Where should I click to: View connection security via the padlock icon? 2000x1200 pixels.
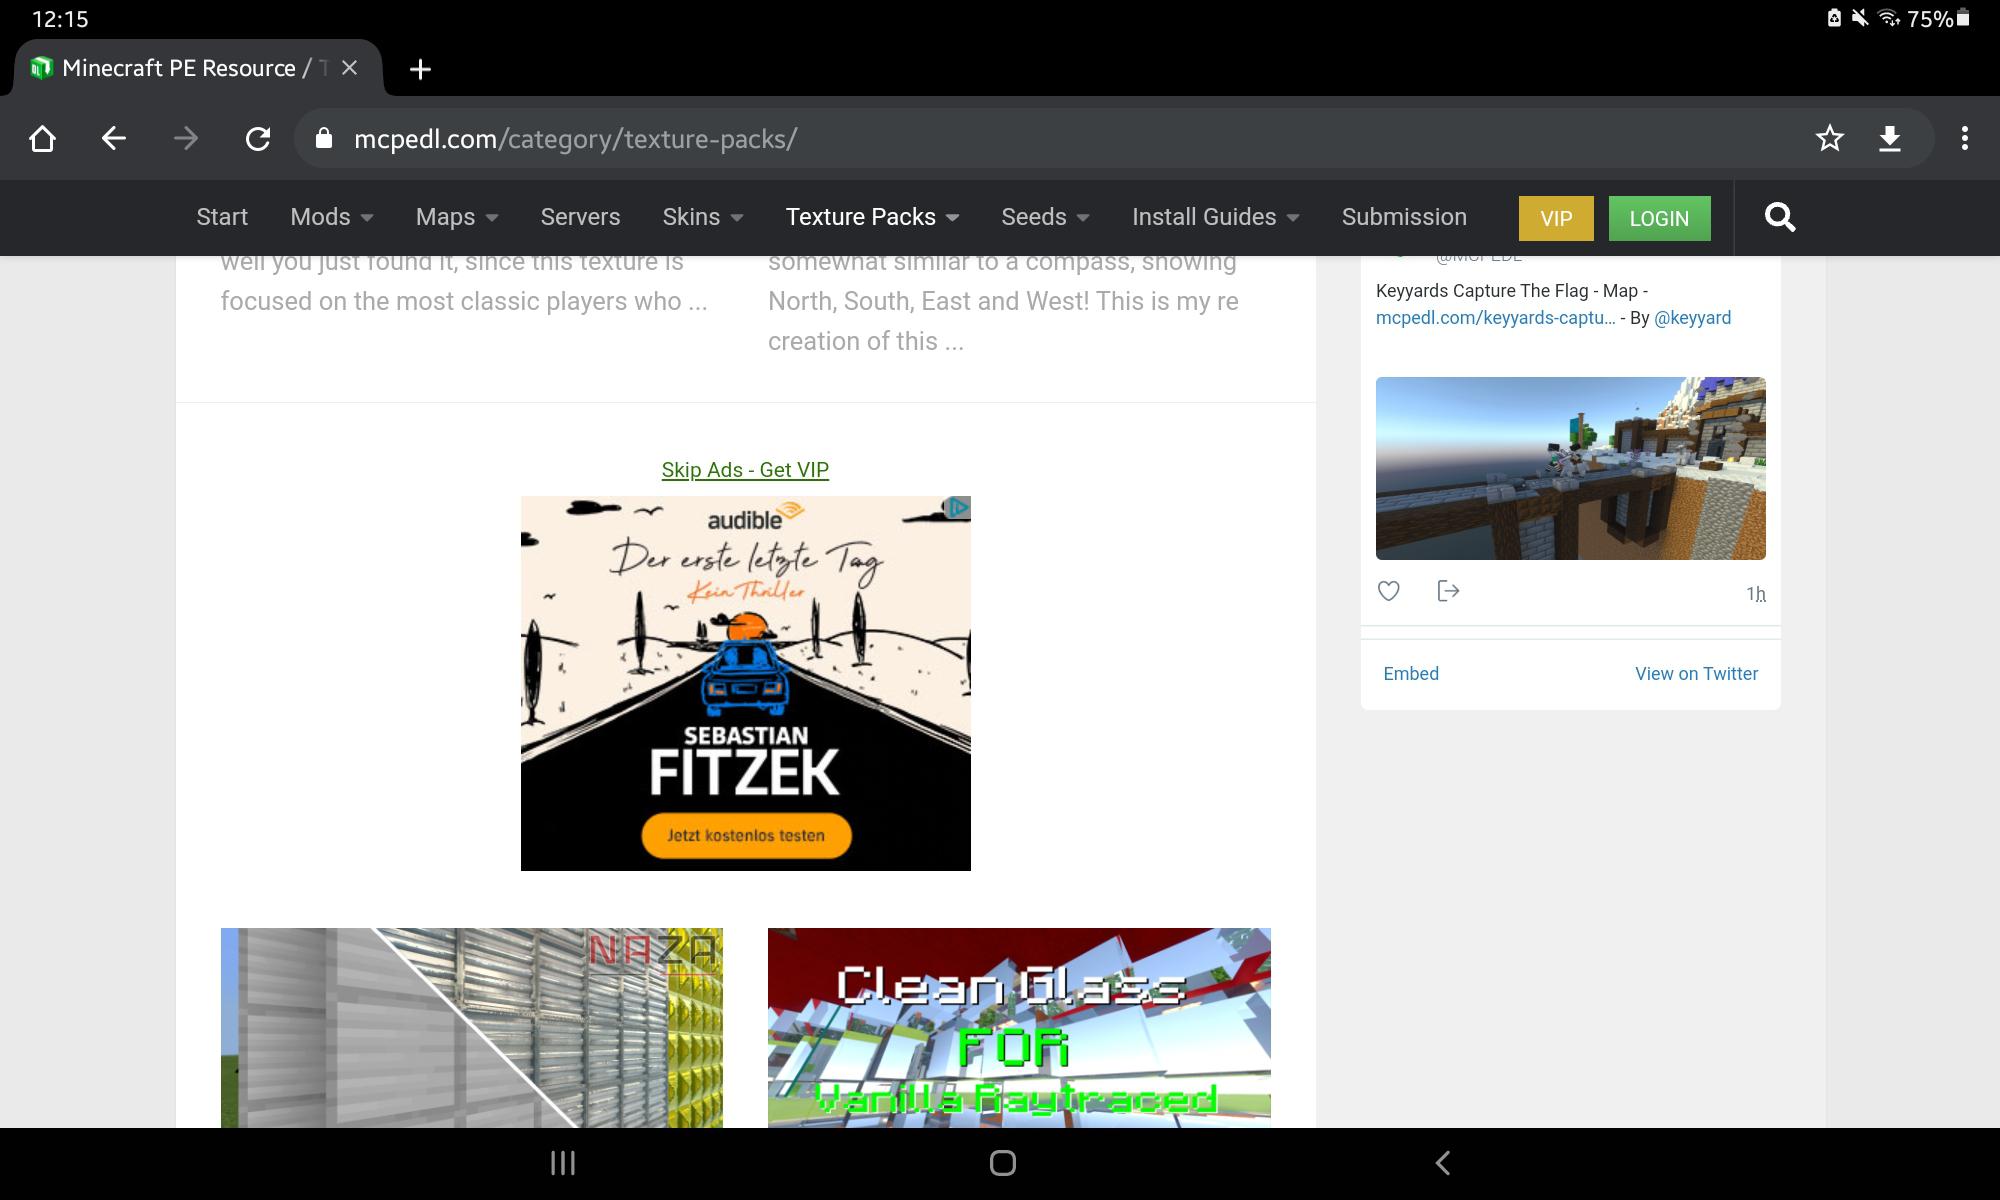click(322, 138)
